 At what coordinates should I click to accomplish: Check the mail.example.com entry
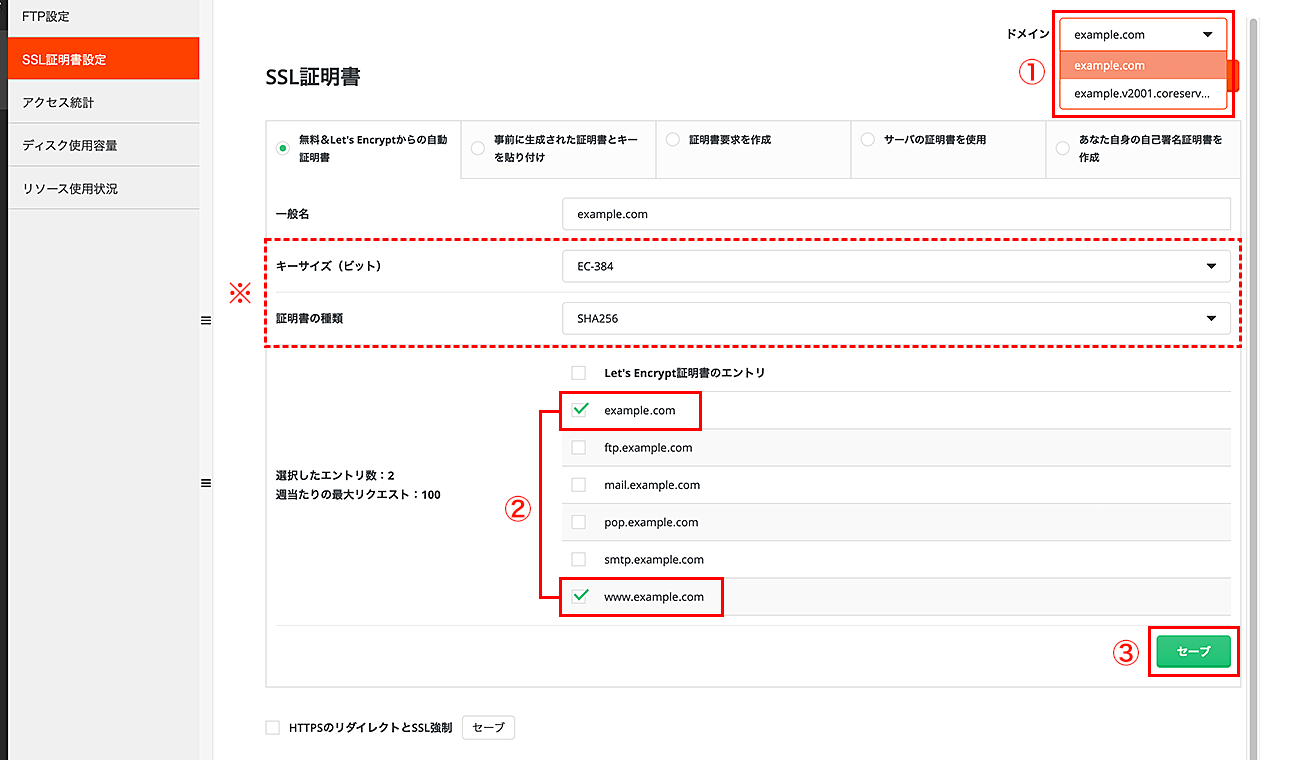coord(577,484)
